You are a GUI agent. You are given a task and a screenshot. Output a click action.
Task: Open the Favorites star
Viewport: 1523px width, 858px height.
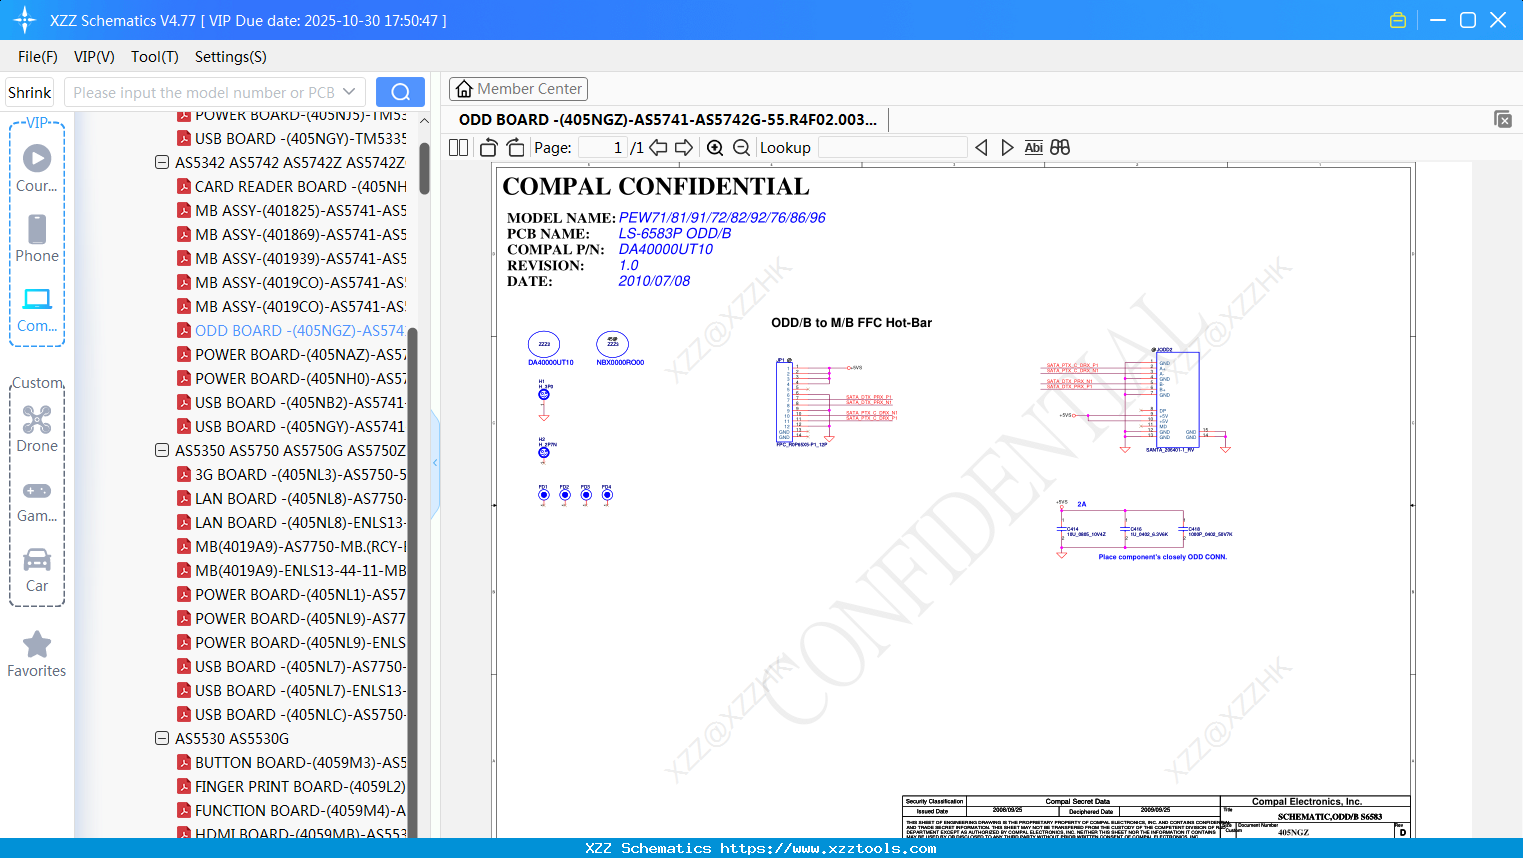pos(37,655)
